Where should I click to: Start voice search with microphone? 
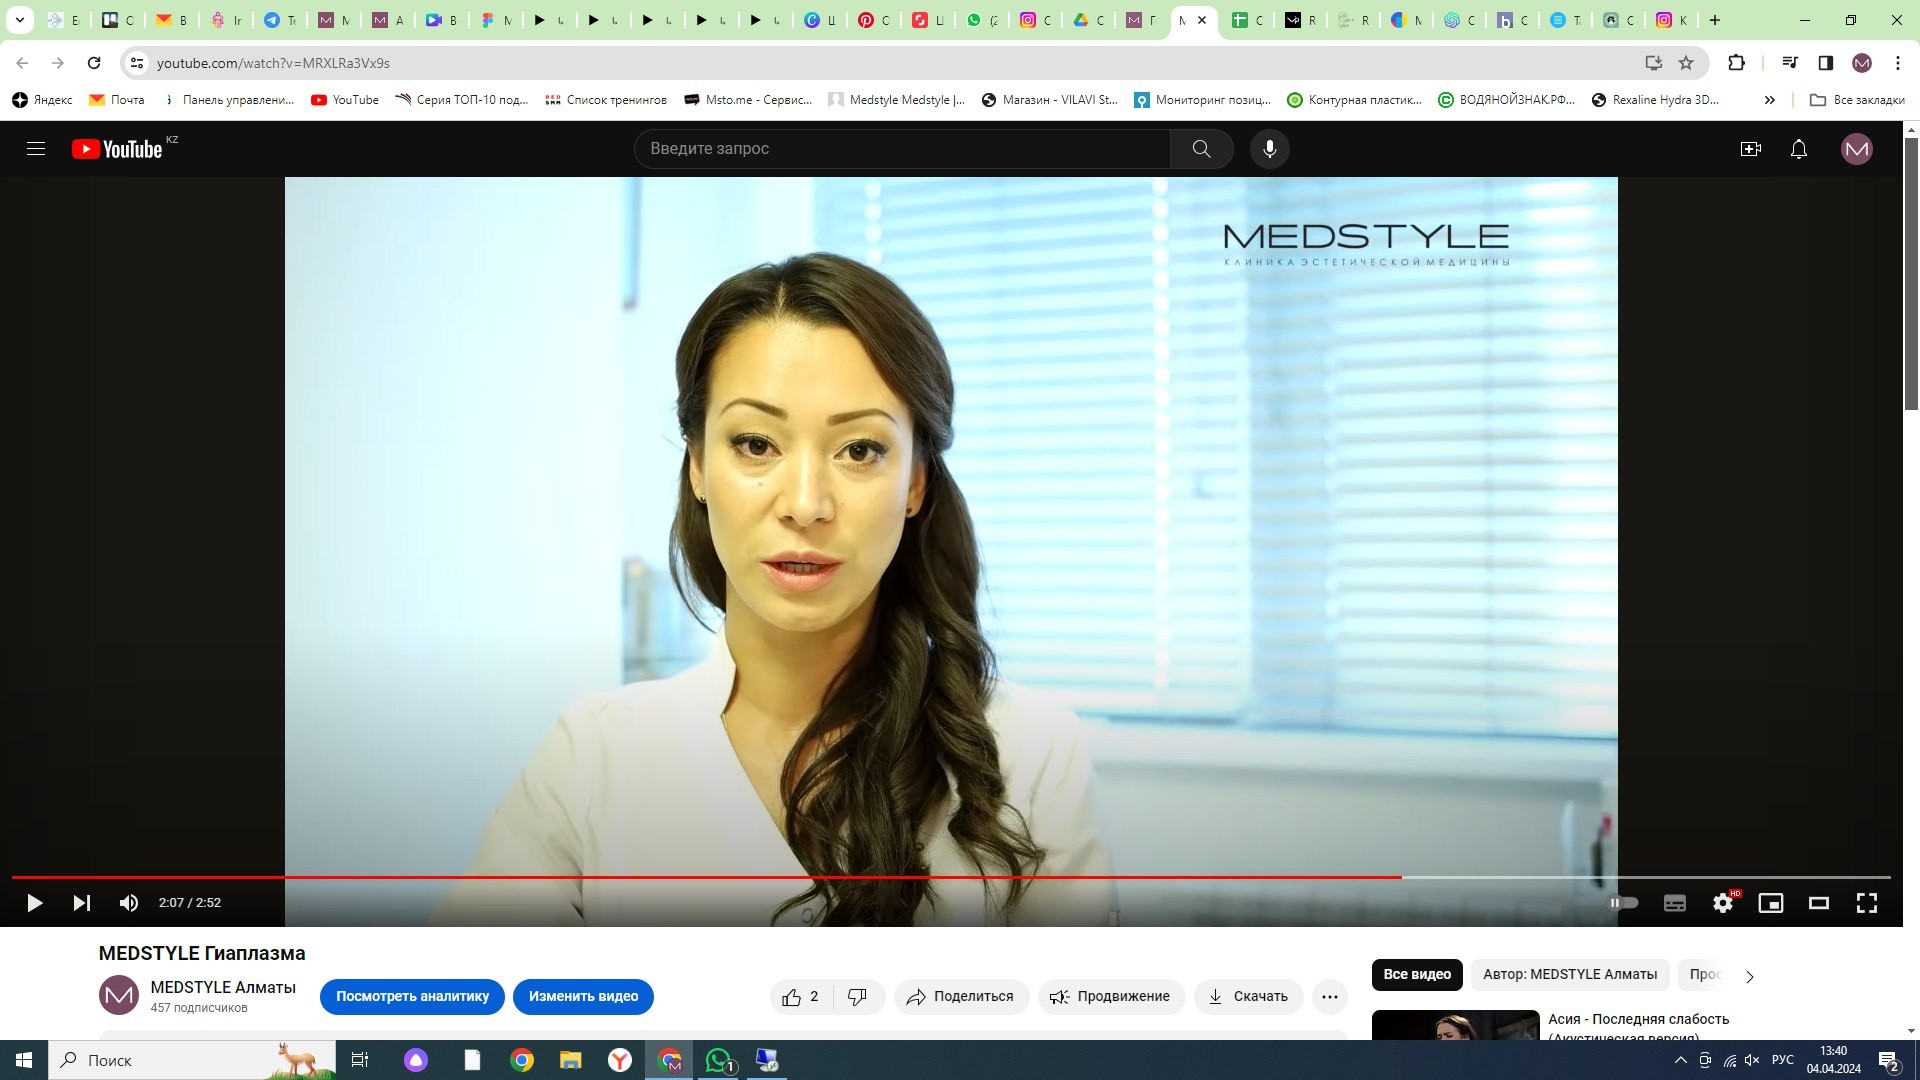pyautogui.click(x=1269, y=149)
